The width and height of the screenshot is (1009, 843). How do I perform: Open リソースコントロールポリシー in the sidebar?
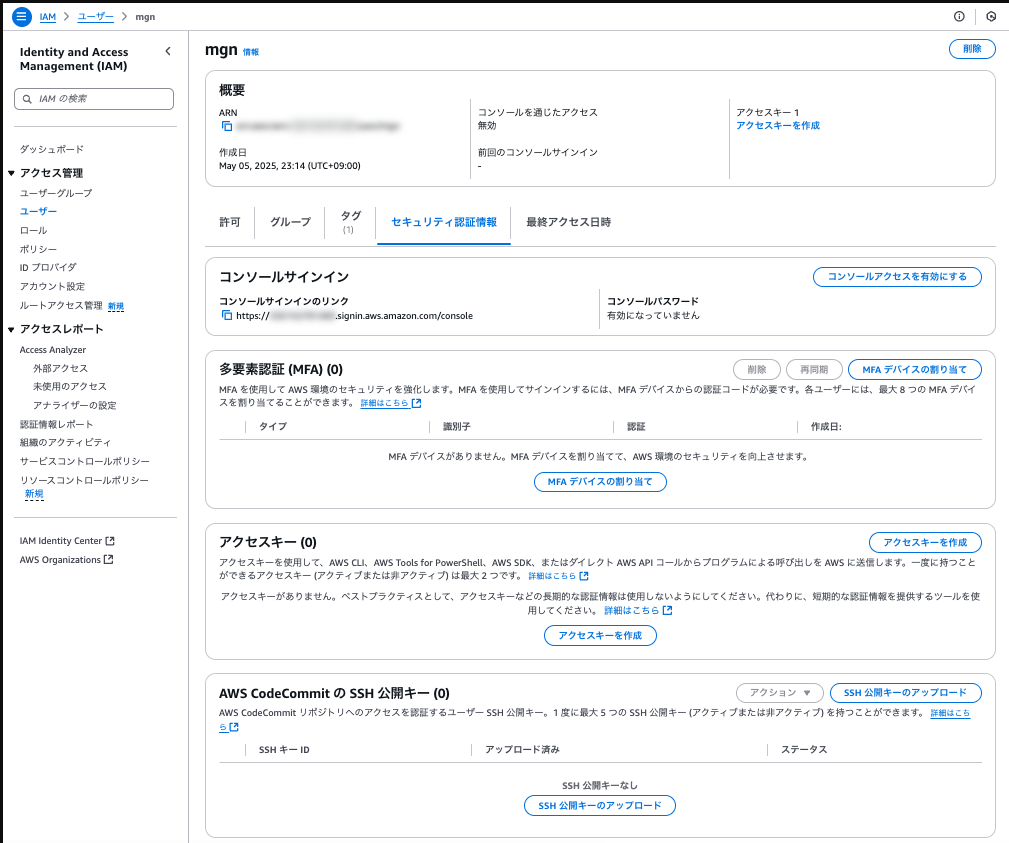point(84,480)
